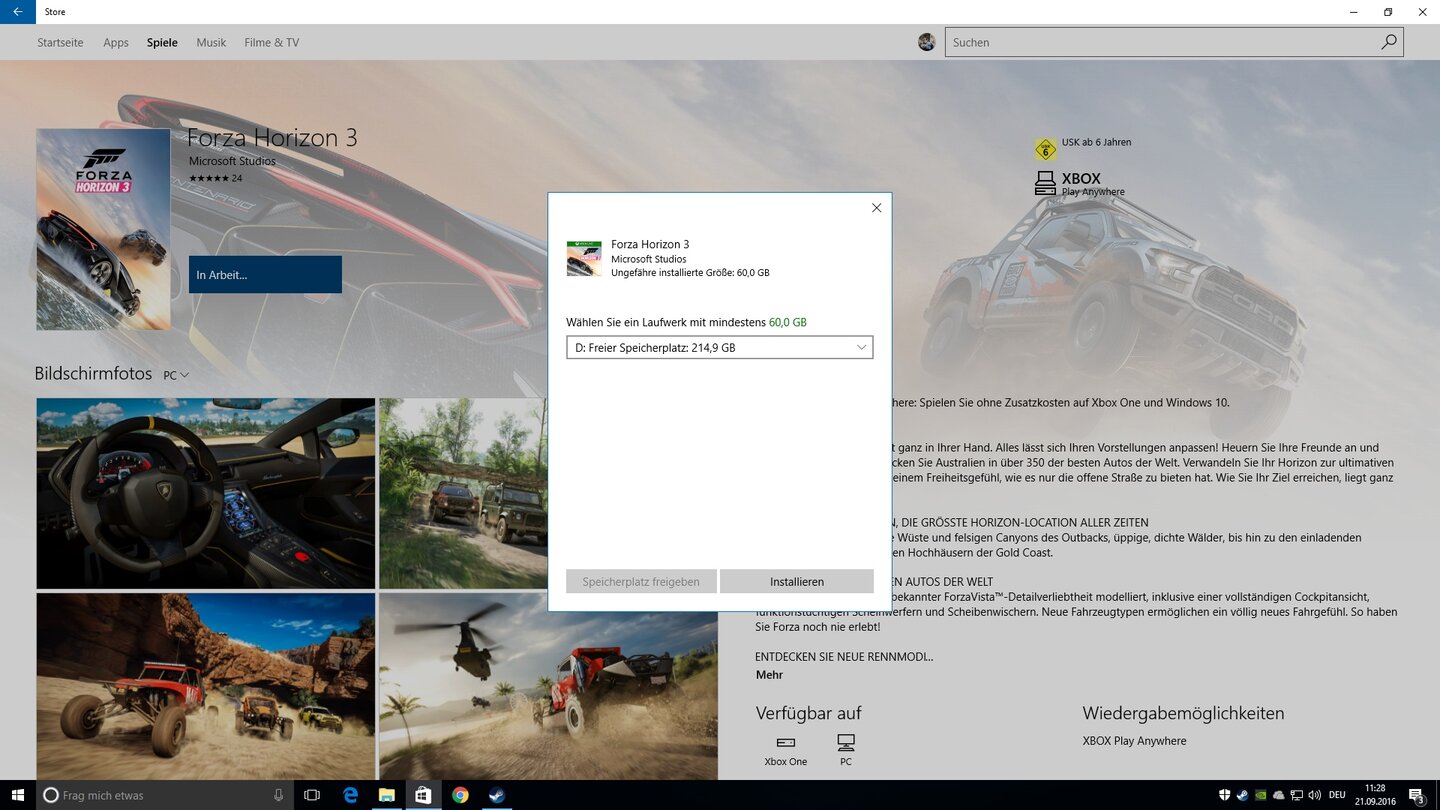Go to Startseite tab

tap(60, 42)
